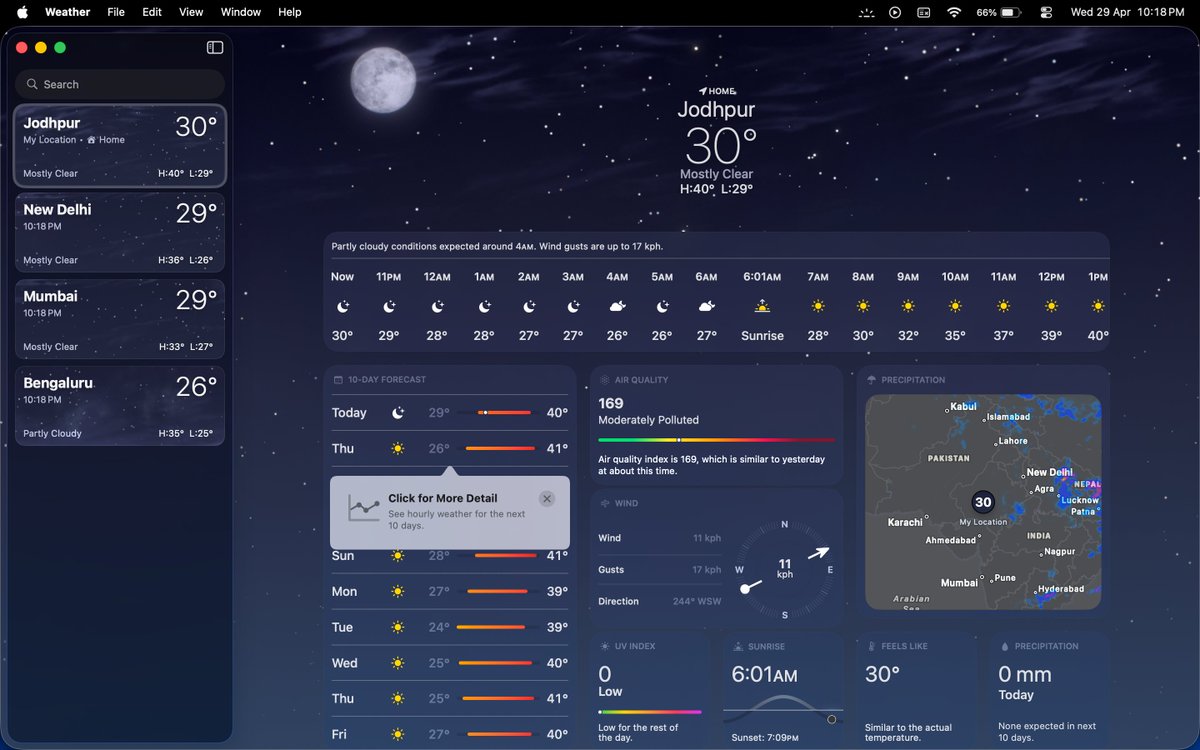The width and height of the screenshot is (1200, 750).
Task: Click the 169 Moderately Polluted reading
Action: coord(648,411)
